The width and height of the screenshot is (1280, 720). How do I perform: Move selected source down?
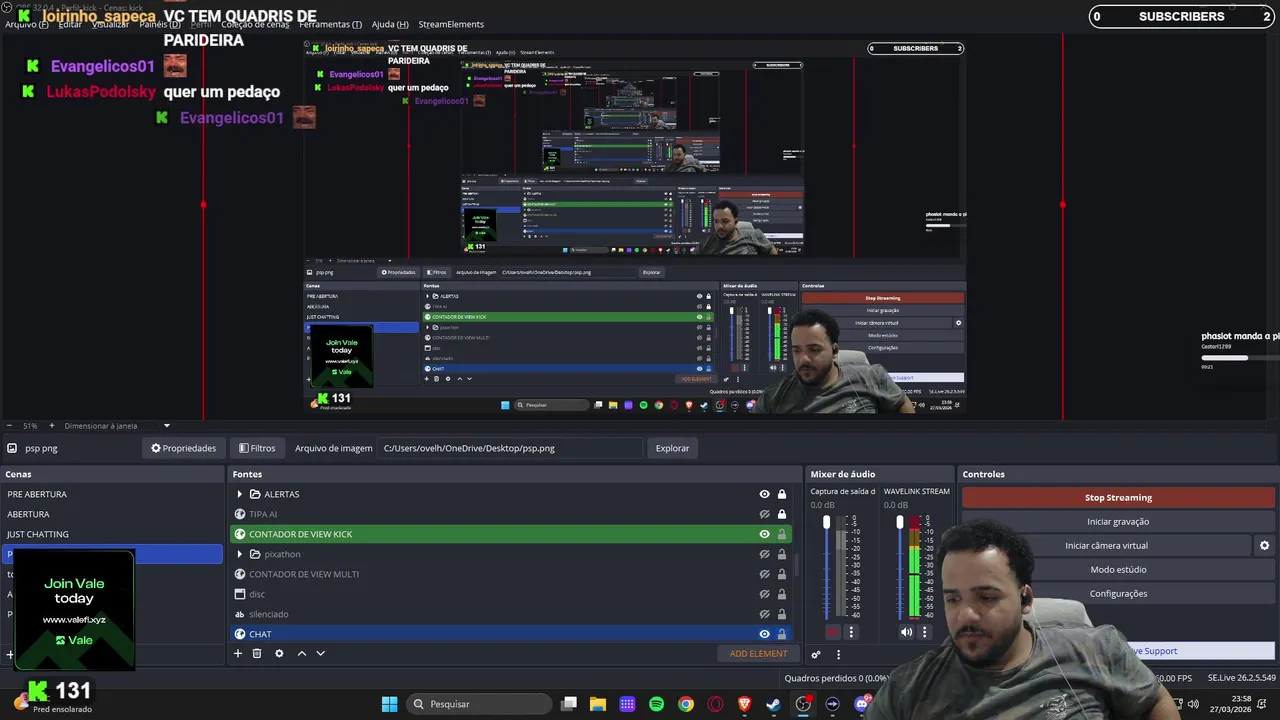click(x=321, y=653)
